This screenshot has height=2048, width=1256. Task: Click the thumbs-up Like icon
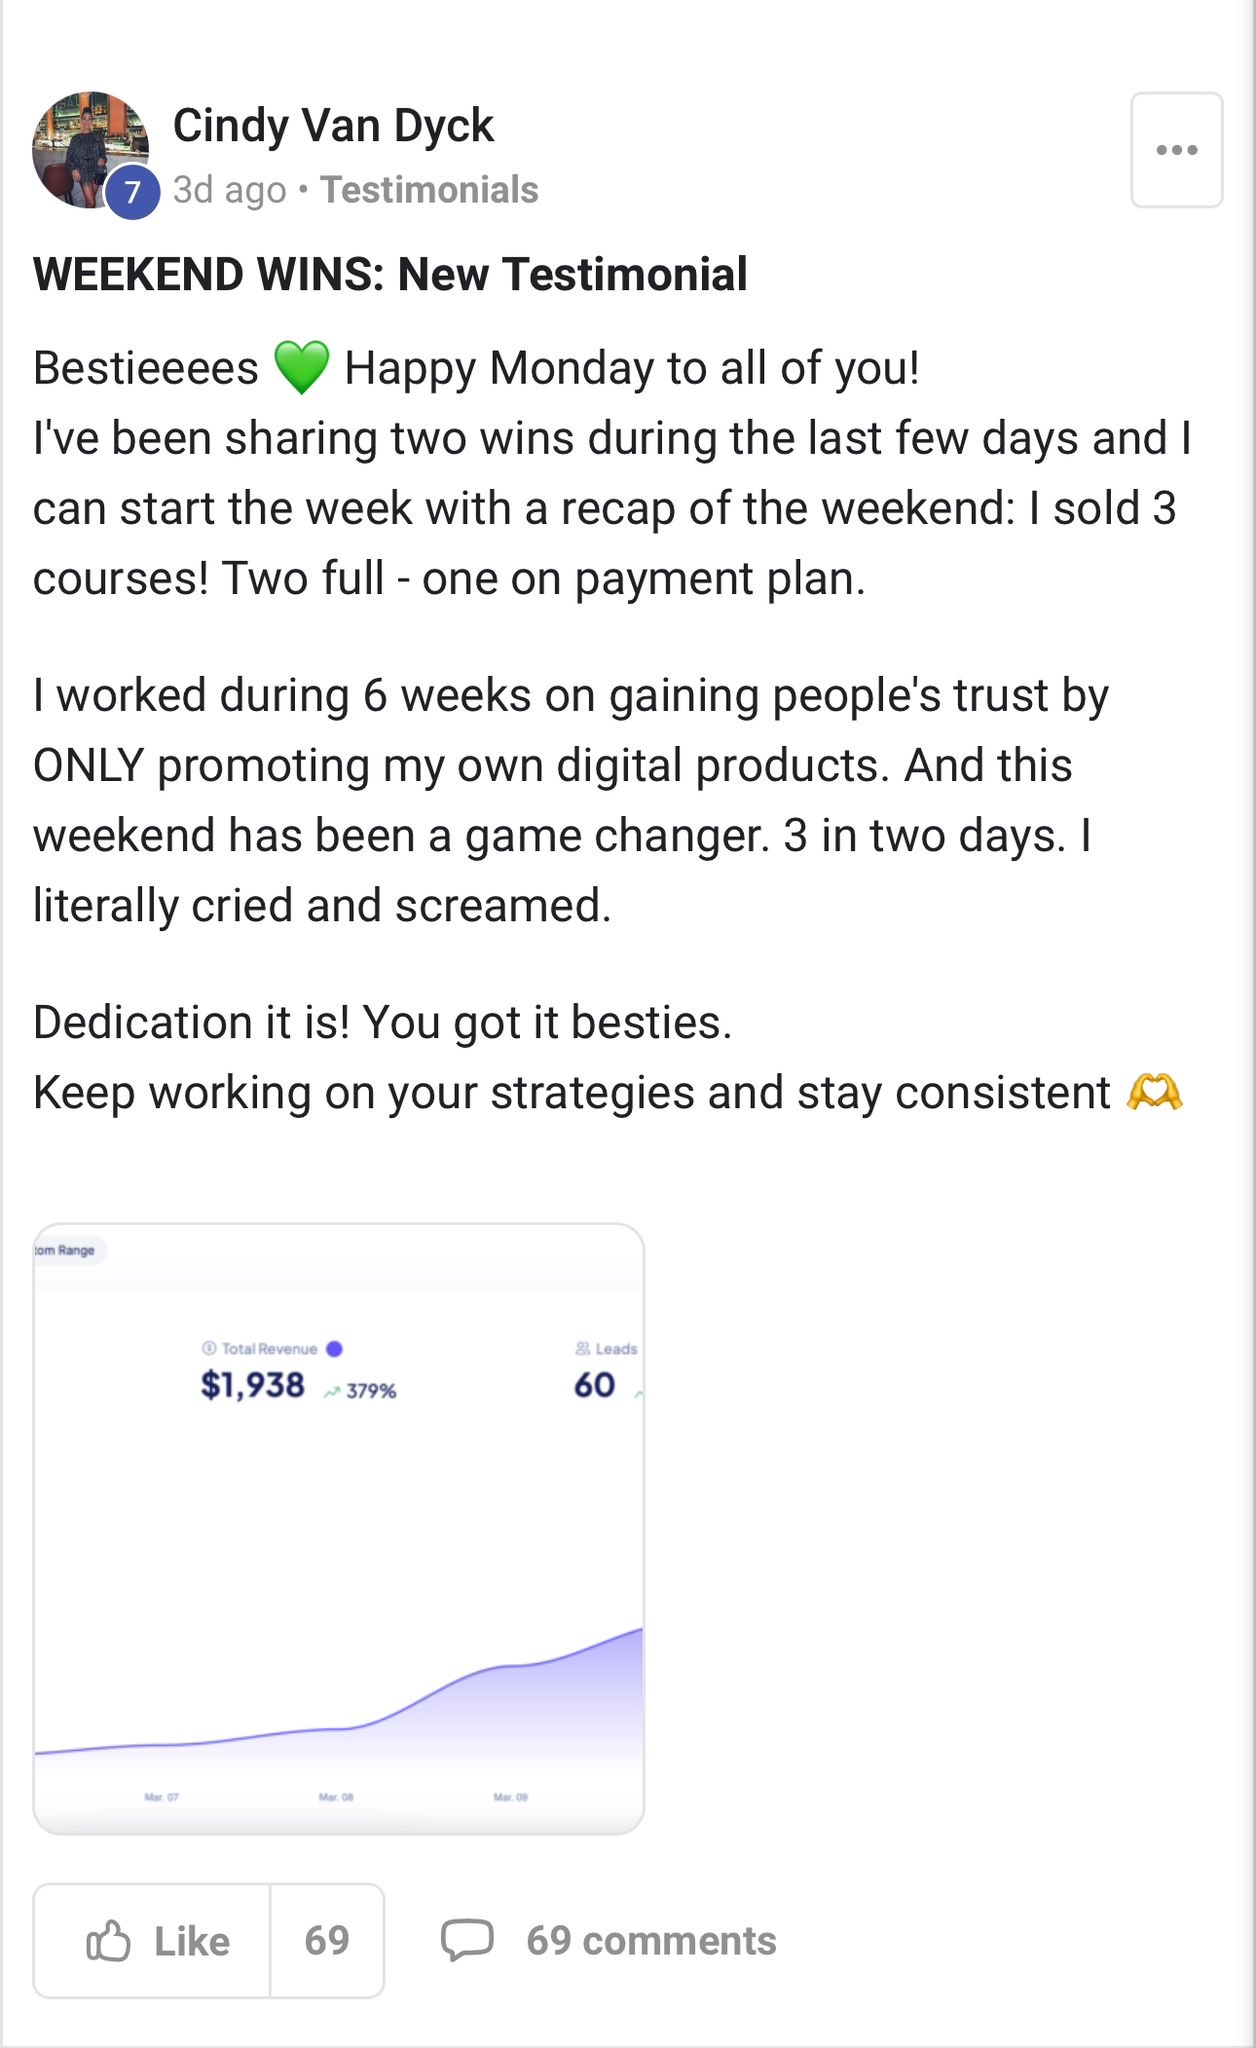tap(109, 1941)
